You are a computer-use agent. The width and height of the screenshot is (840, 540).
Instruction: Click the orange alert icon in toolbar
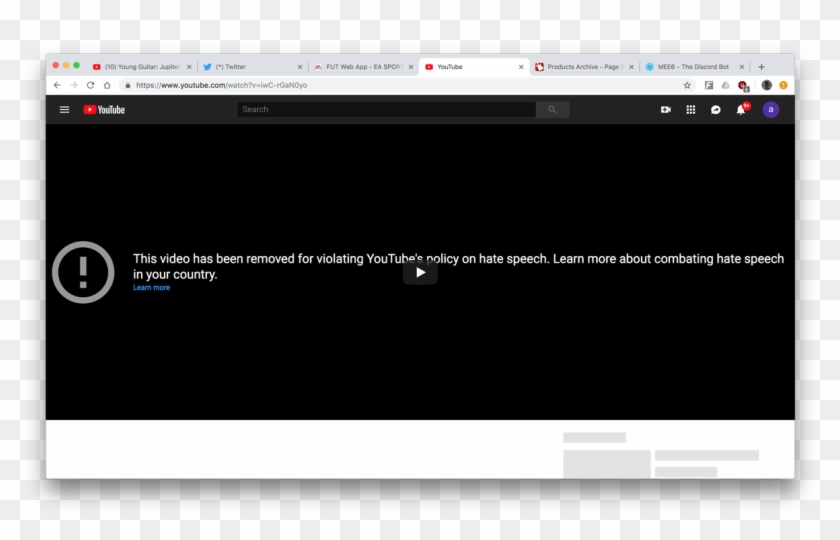(783, 85)
